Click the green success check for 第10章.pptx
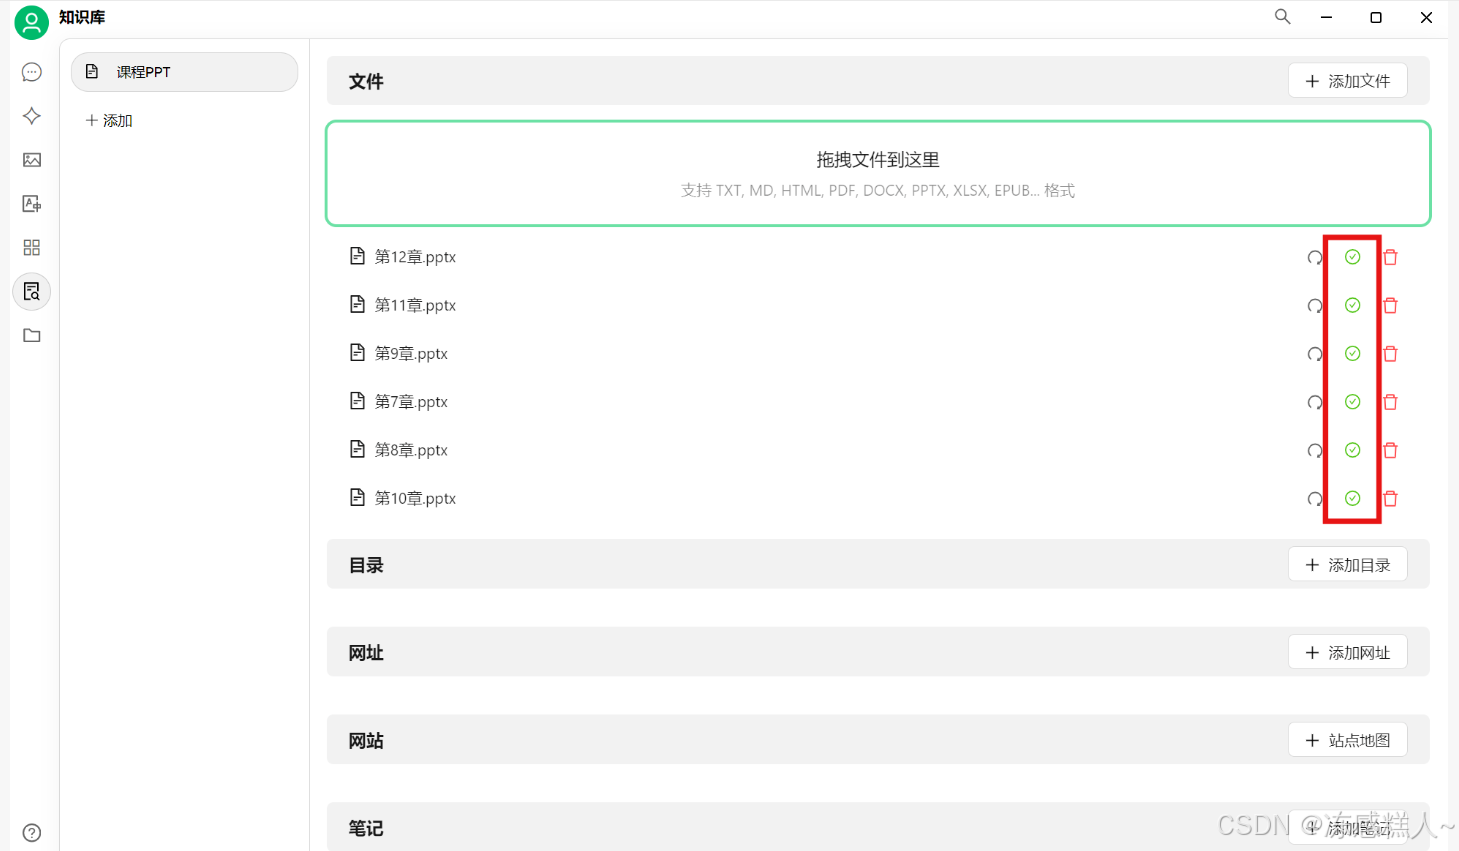Viewport: 1459px width, 851px height. click(x=1352, y=498)
